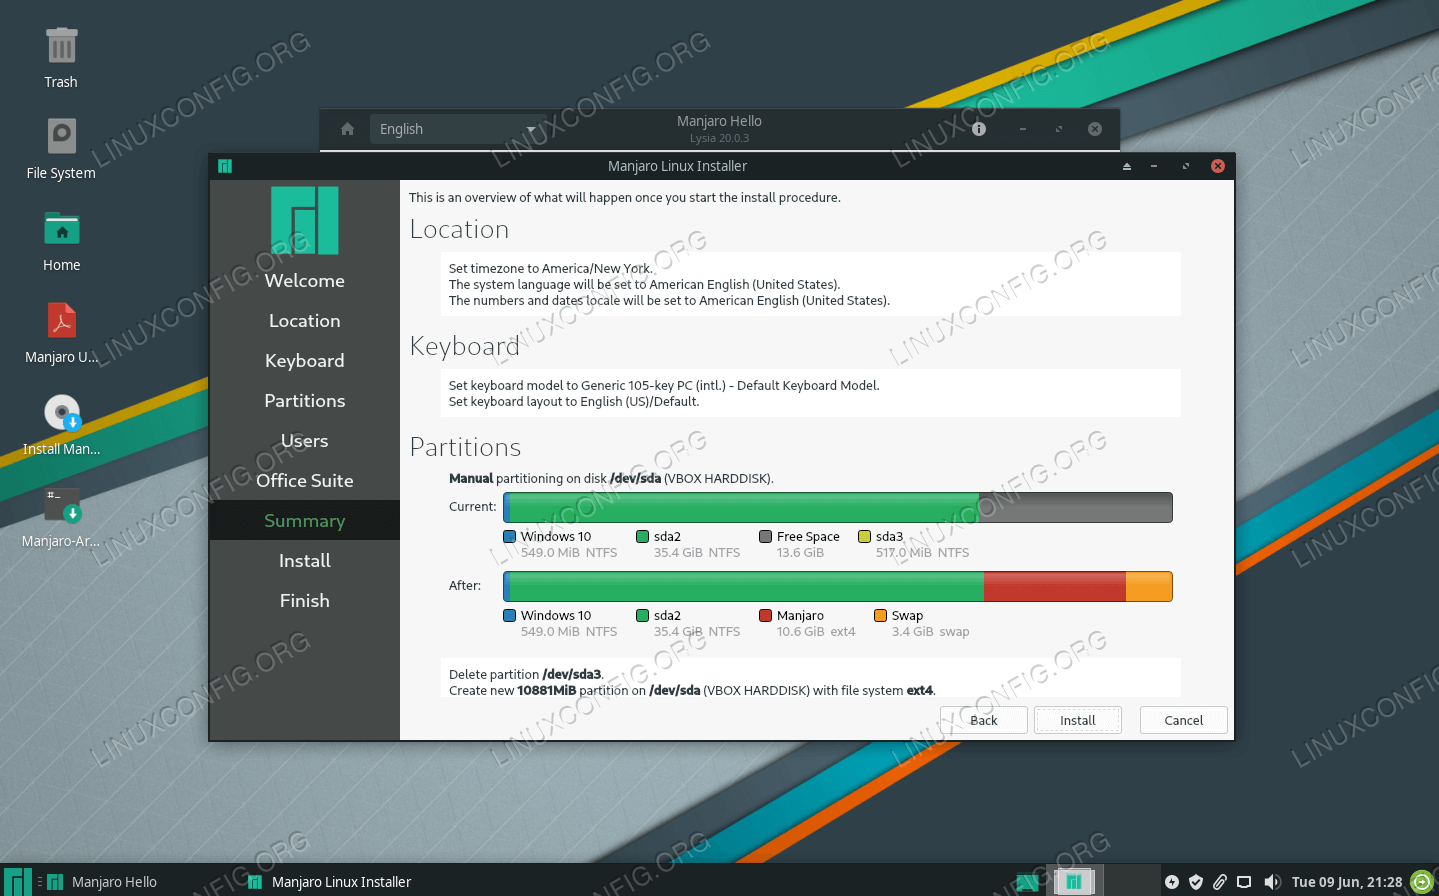Click the red Manjaro segment in After bar
The image size is (1439, 896).
(1055, 586)
